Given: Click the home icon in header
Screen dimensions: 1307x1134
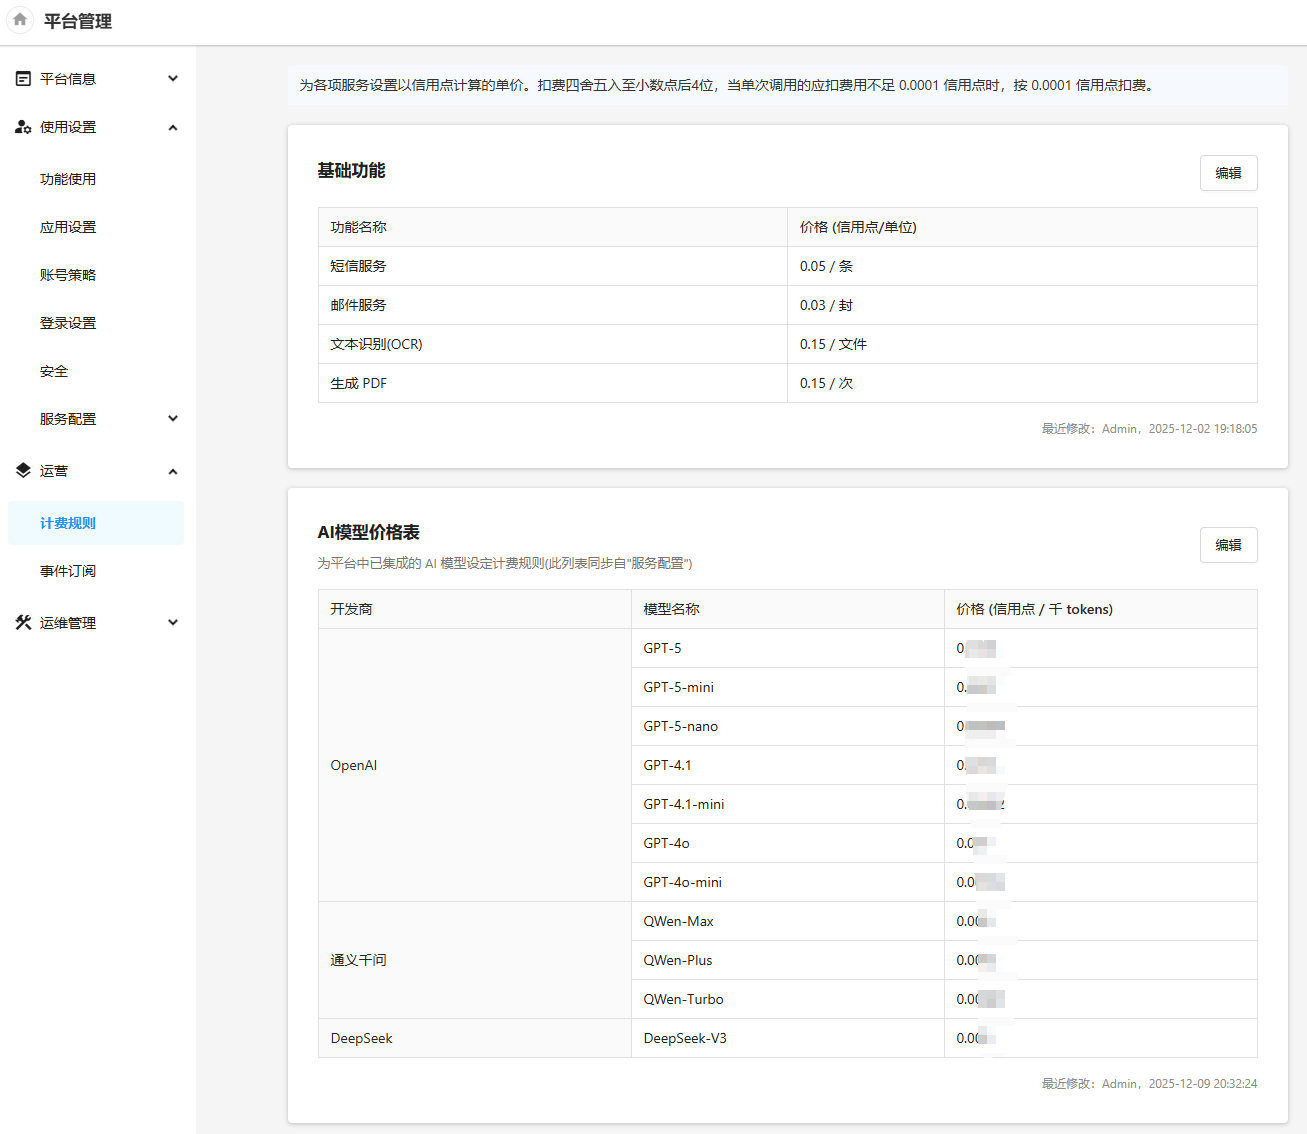Looking at the screenshot, I should point(20,20).
